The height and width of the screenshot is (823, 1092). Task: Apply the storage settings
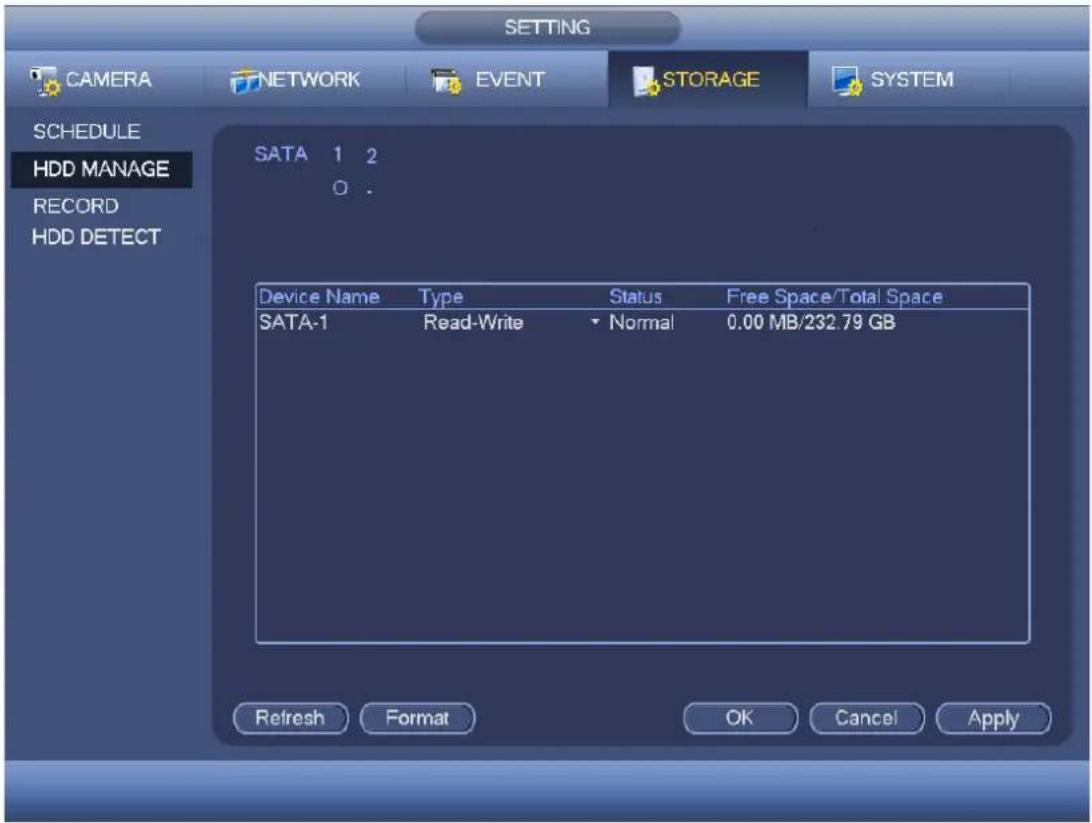click(994, 718)
